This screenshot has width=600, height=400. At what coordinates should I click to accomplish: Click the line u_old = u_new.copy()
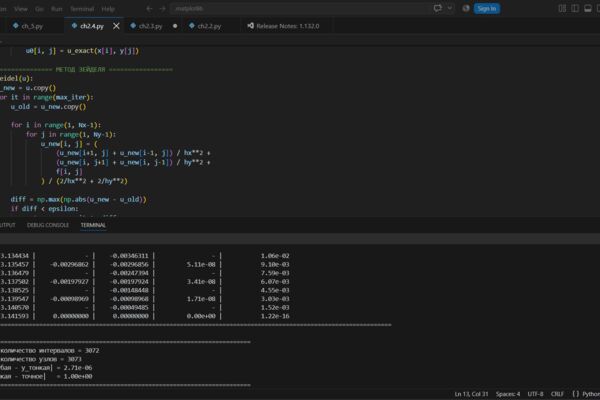tap(48, 107)
